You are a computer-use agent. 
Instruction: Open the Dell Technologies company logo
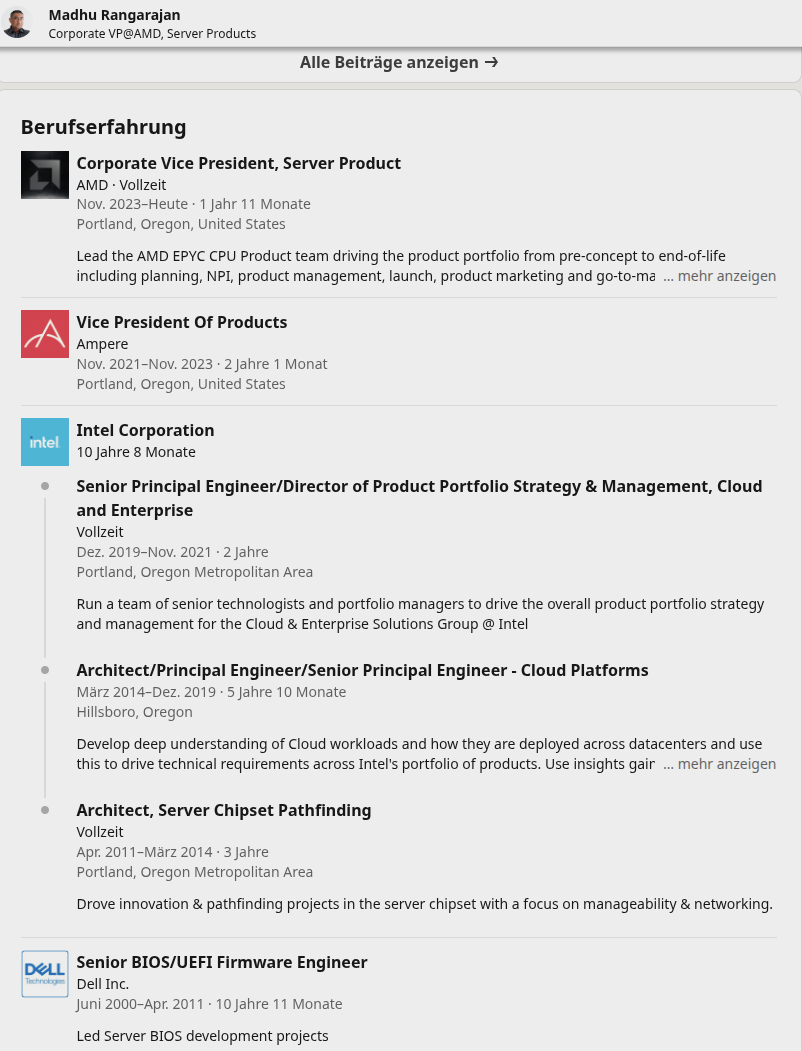[x=45, y=974]
